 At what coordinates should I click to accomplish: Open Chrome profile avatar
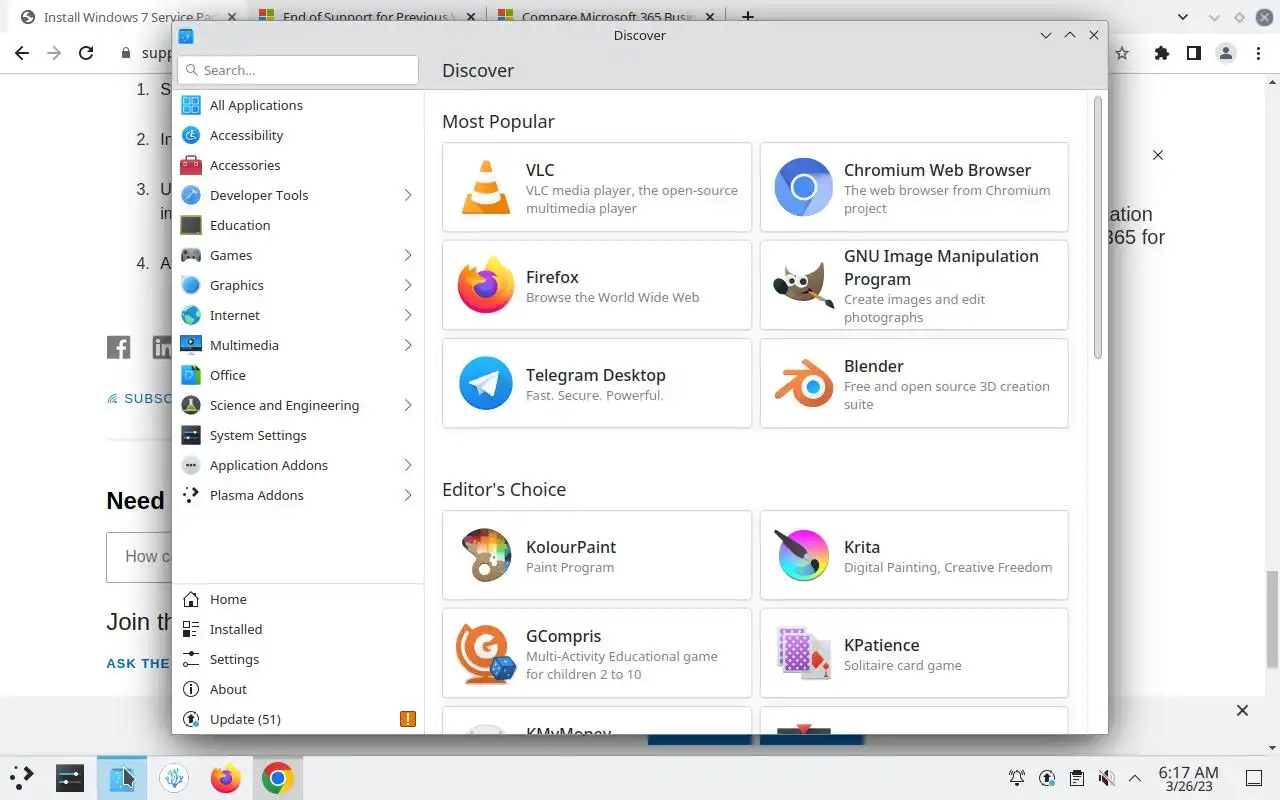point(1226,53)
